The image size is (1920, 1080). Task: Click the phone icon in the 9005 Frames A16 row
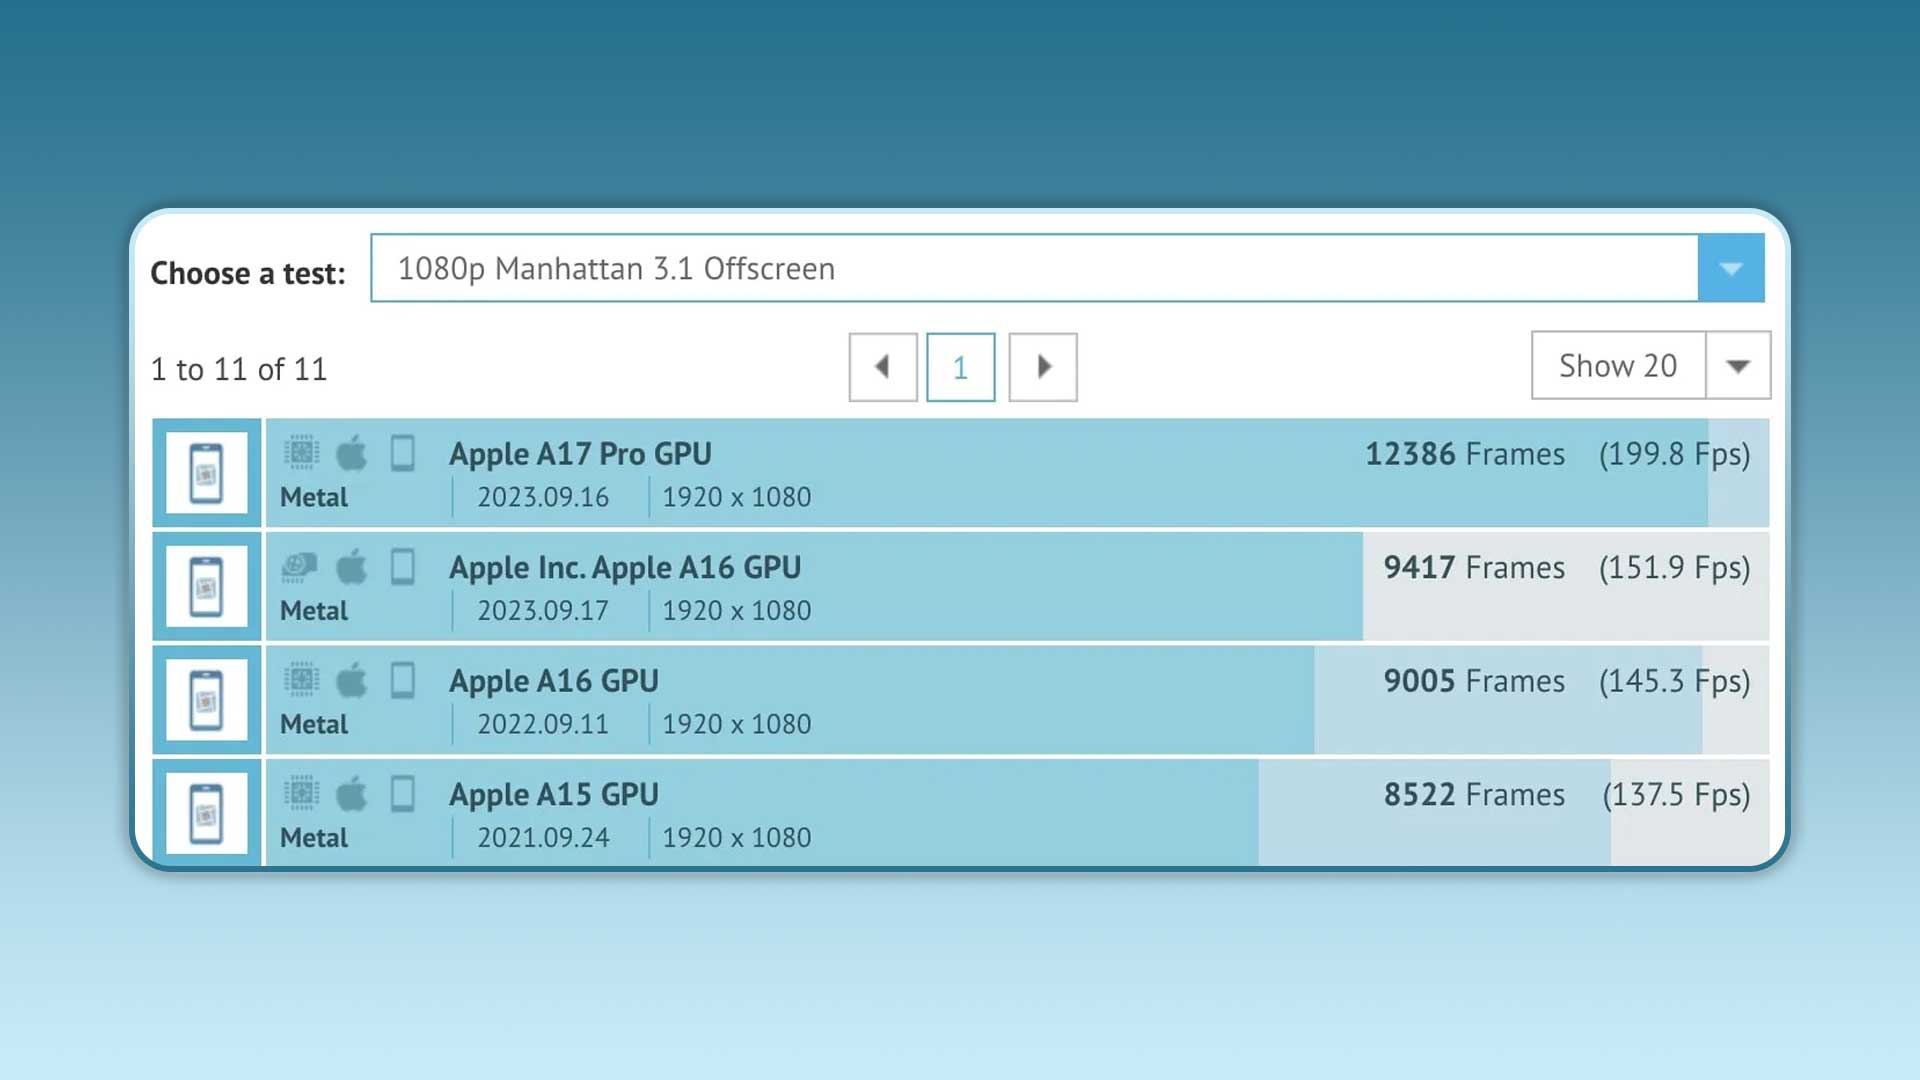(403, 680)
